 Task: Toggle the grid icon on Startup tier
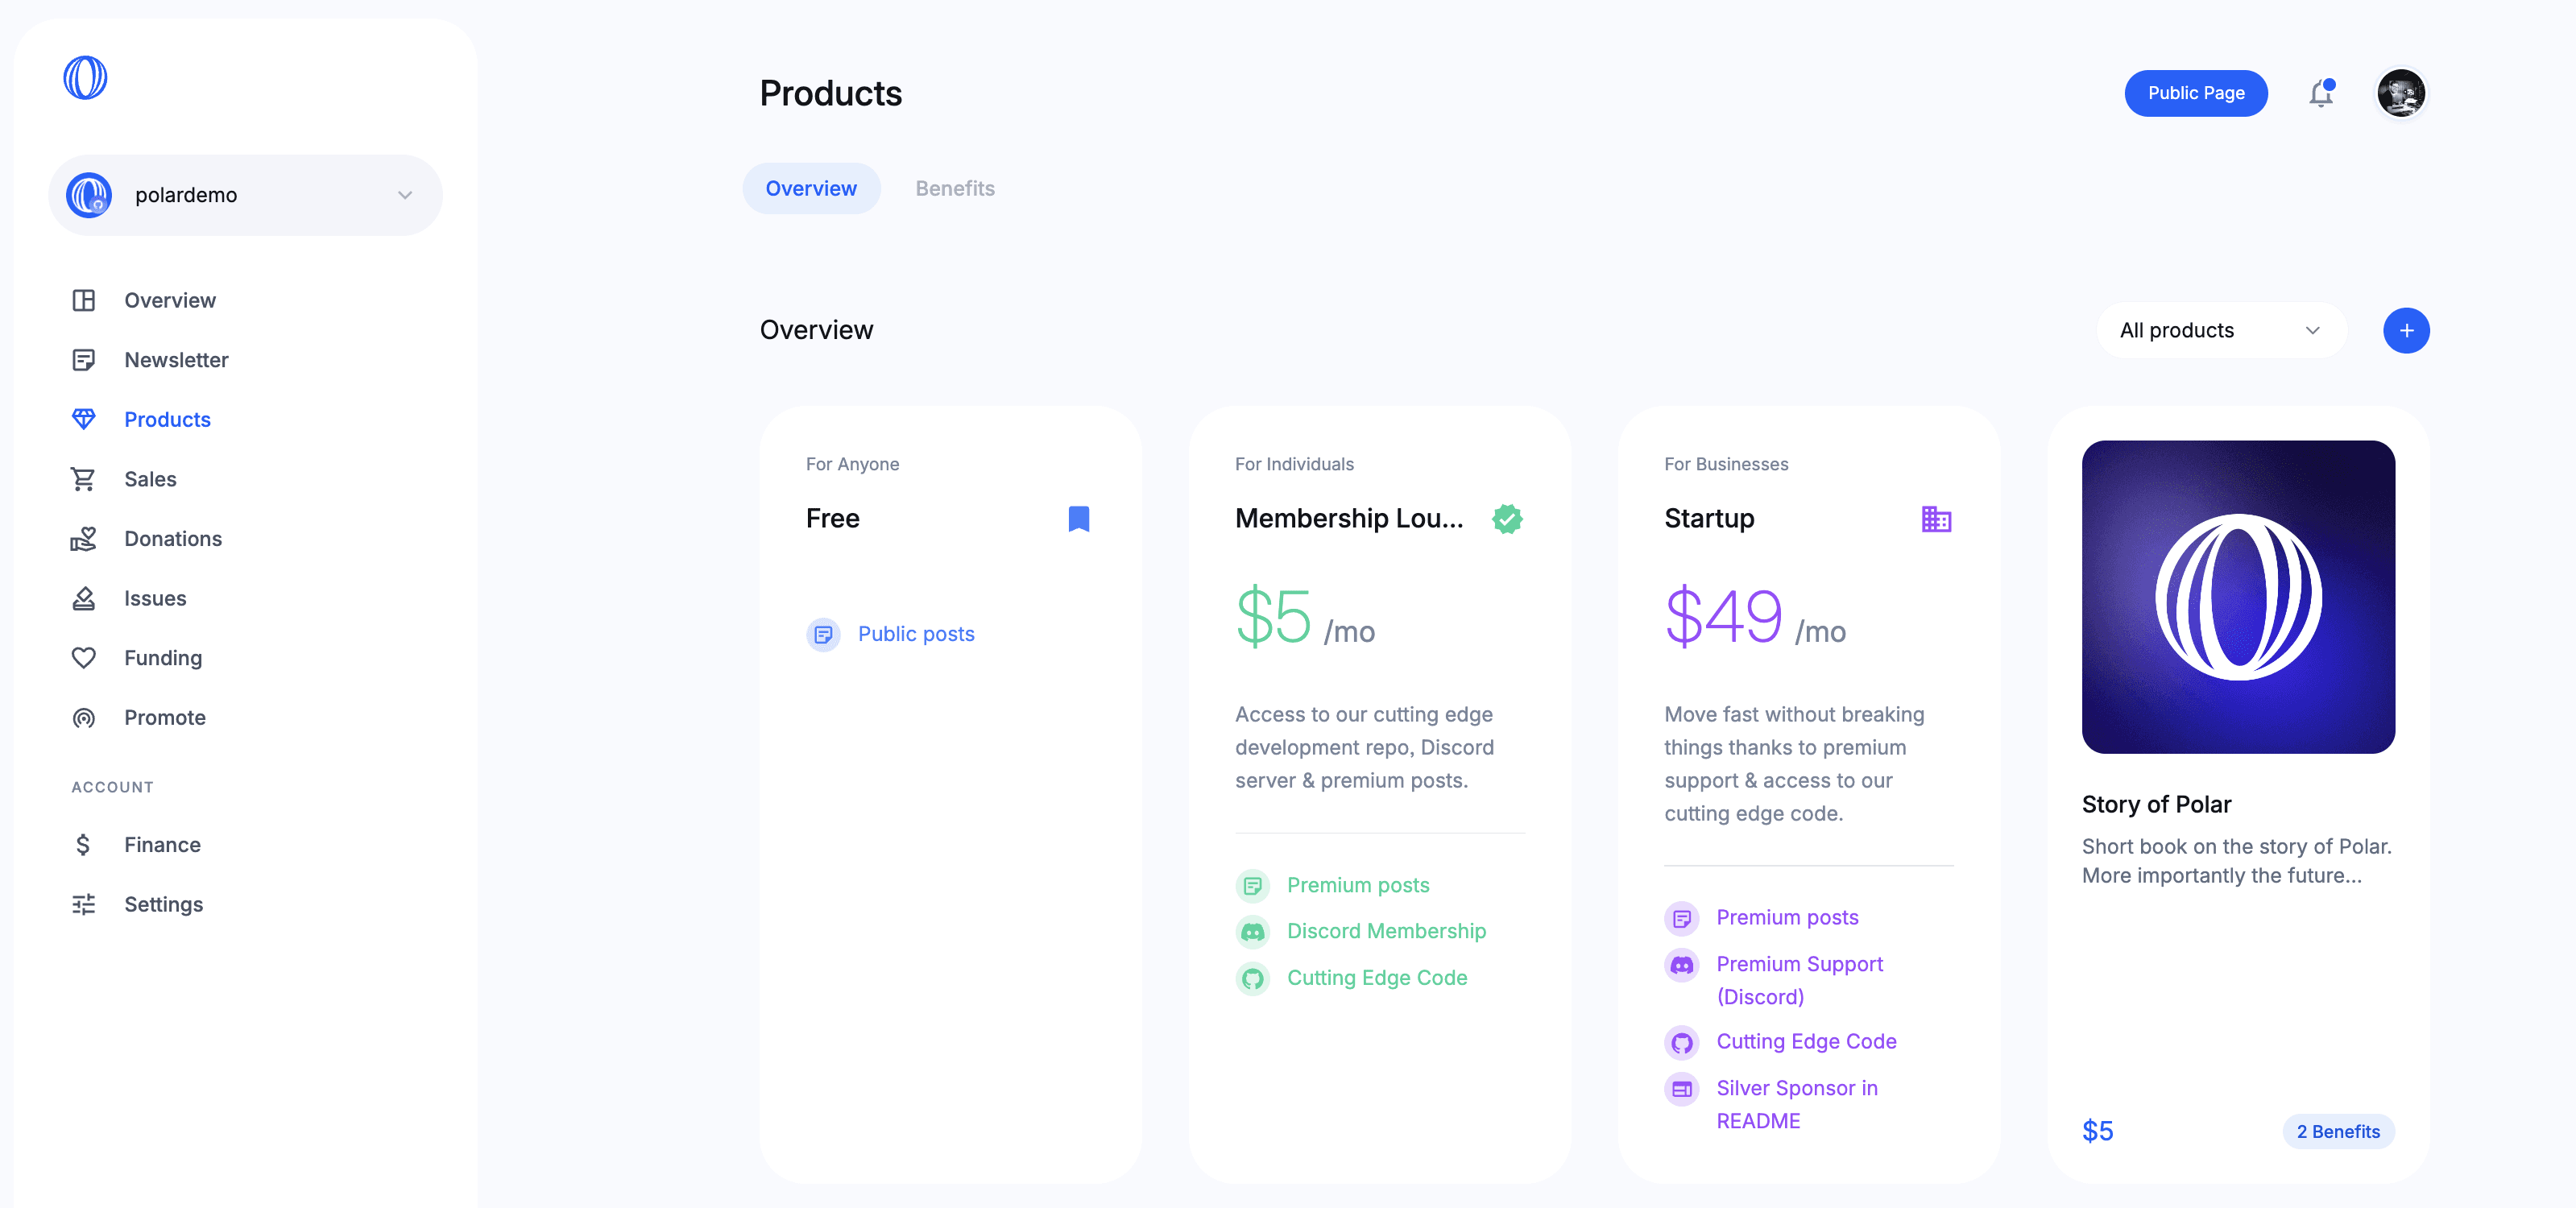point(1936,516)
